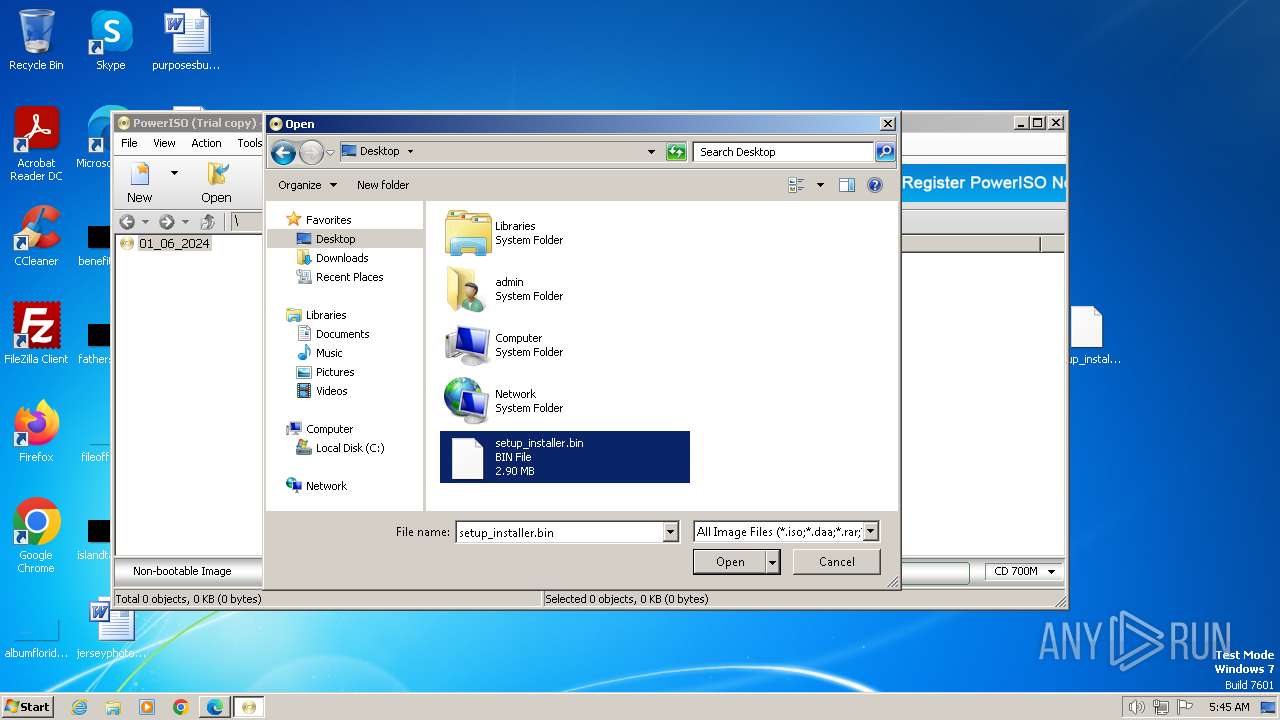The width and height of the screenshot is (1280, 720).
Task: Select Computer node in navigation pane
Action: coord(329,429)
